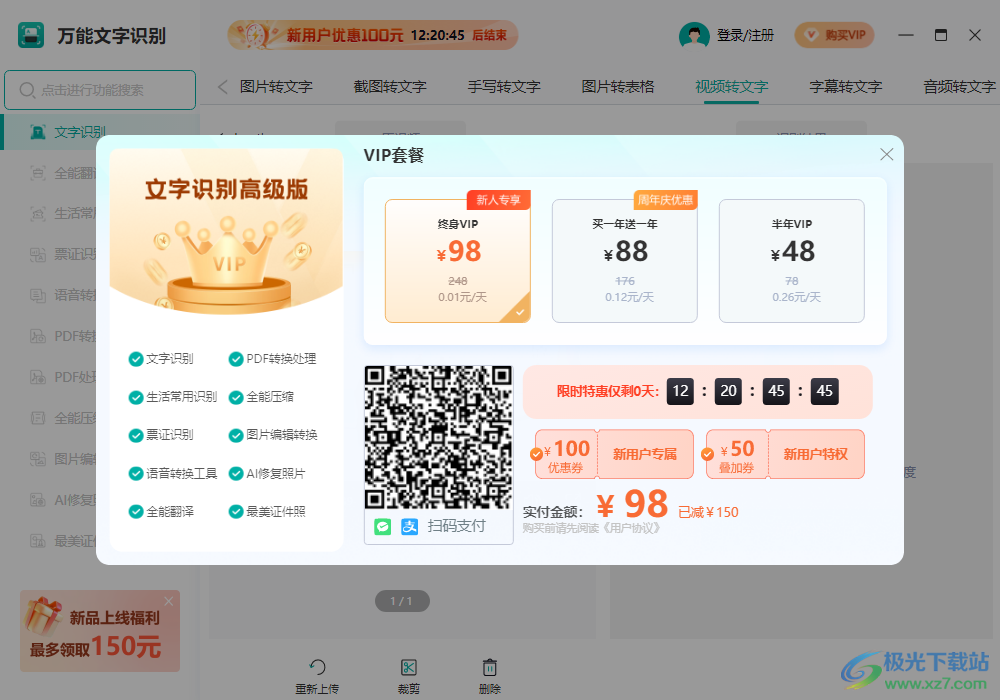This screenshot has width=1000, height=700.
Task: Toggle the ¥50 叠加券 coupon checkbox
Action: (x=707, y=454)
